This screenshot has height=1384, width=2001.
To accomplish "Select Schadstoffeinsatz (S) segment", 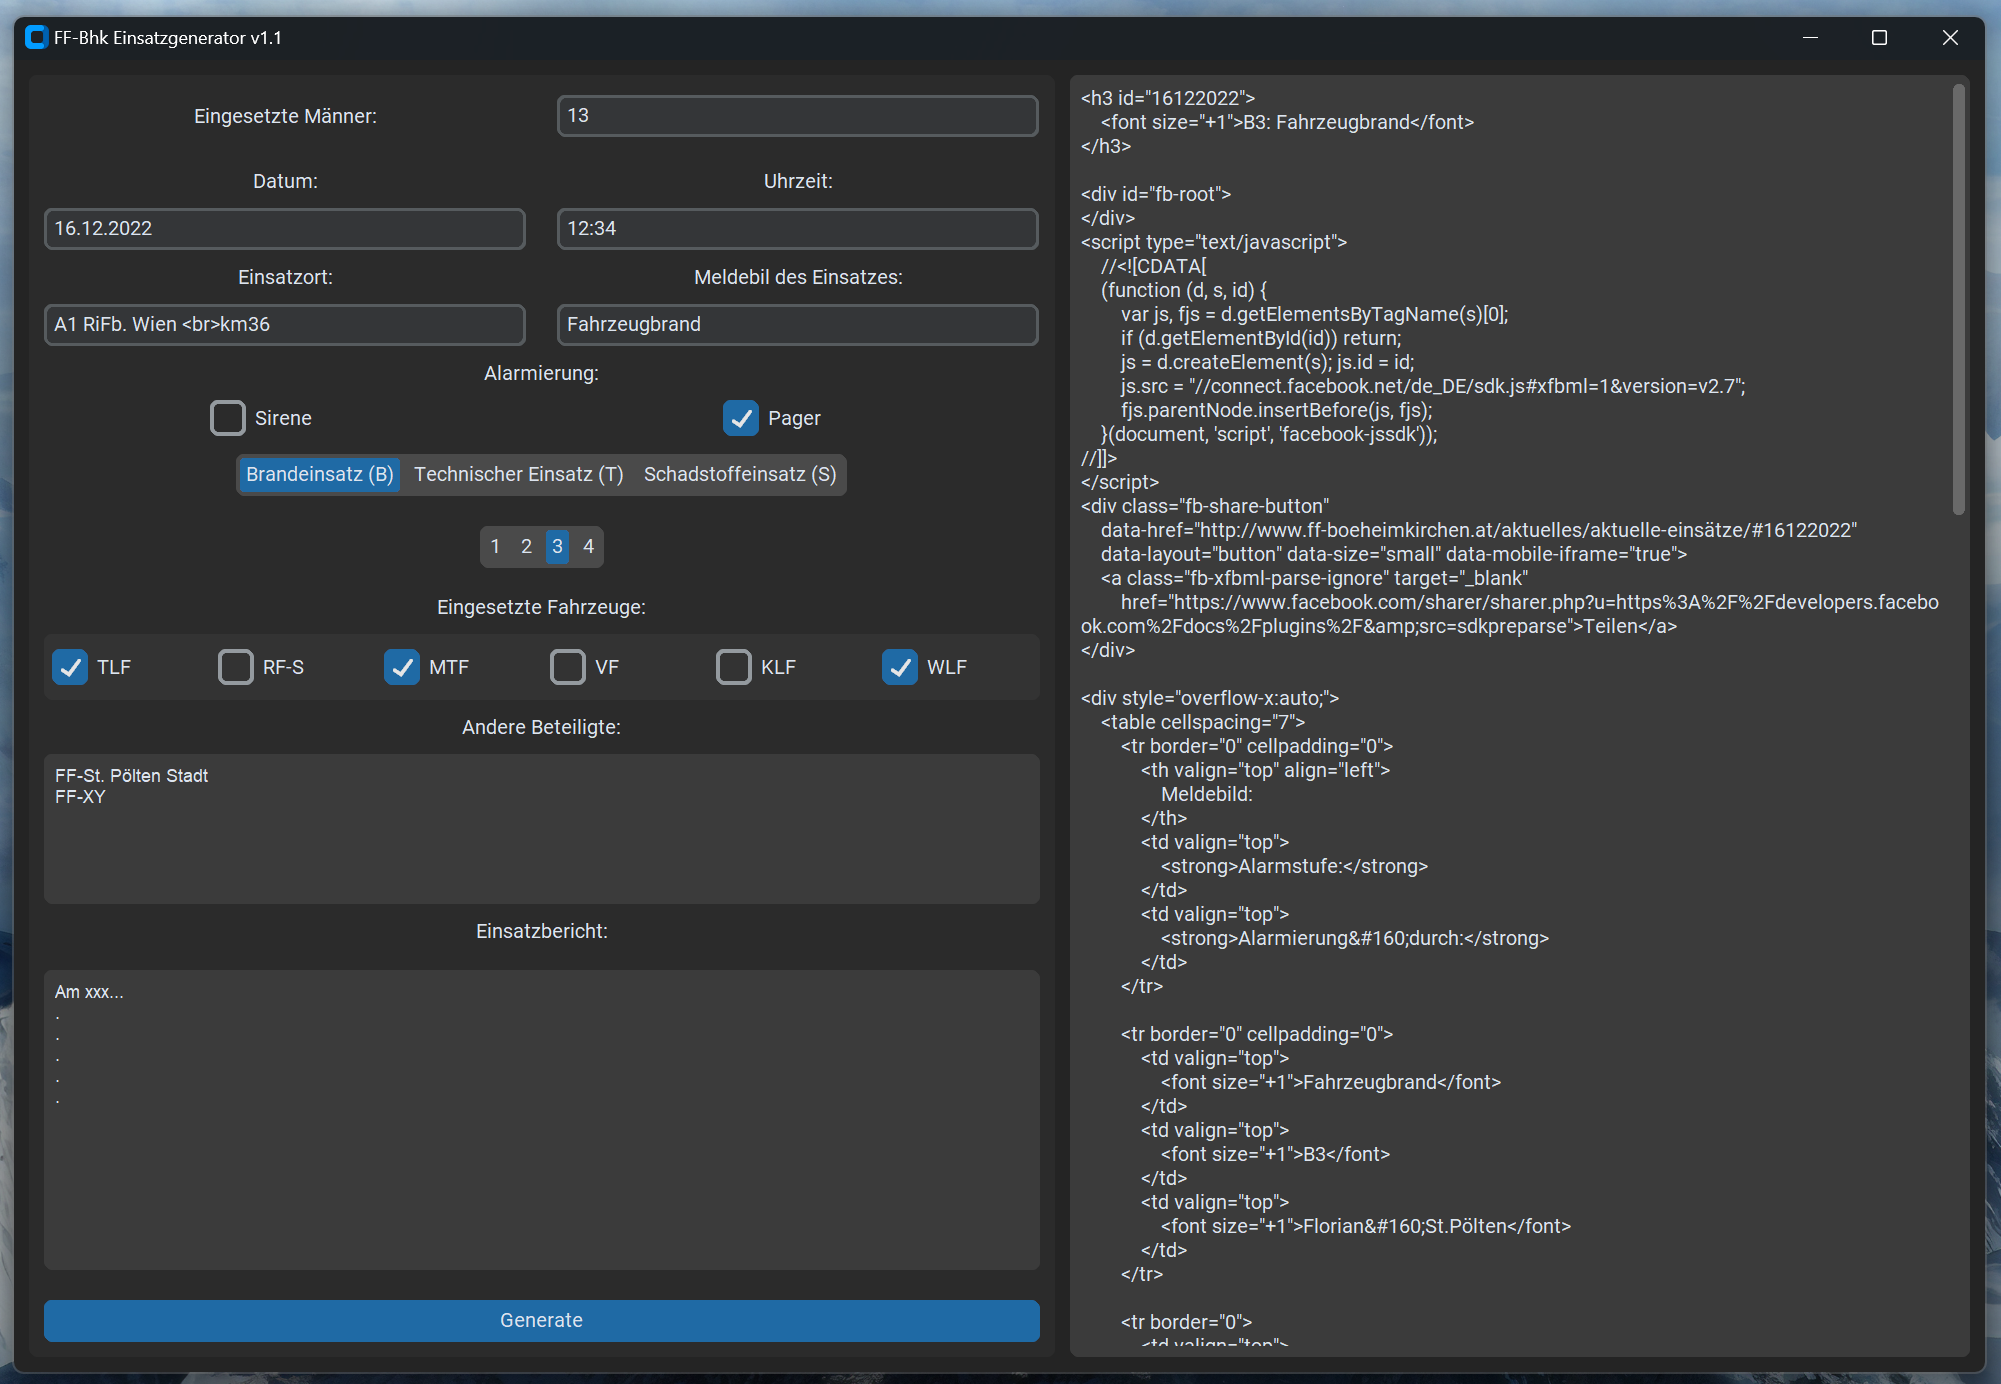I will (x=740, y=474).
